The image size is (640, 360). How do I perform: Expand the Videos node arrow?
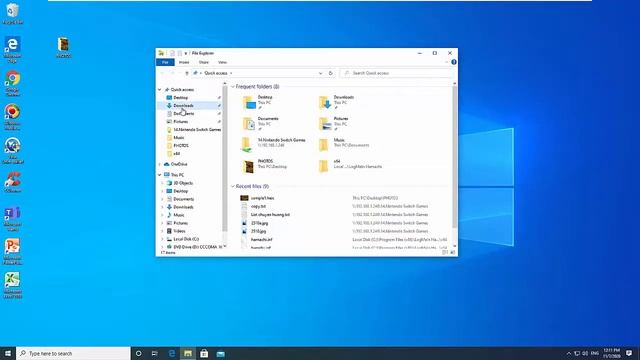[162, 231]
